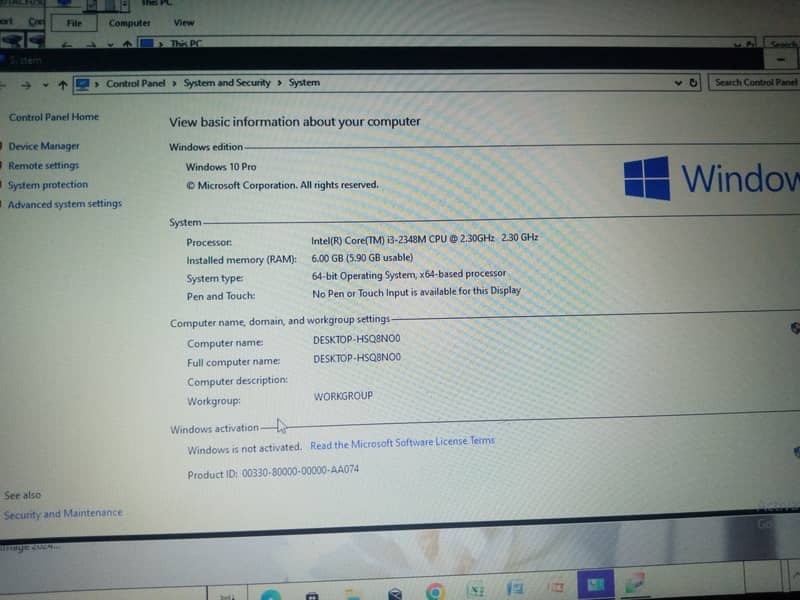Go to System and Security breadcrumb
This screenshot has width=800, height=600.
point(227,83)
